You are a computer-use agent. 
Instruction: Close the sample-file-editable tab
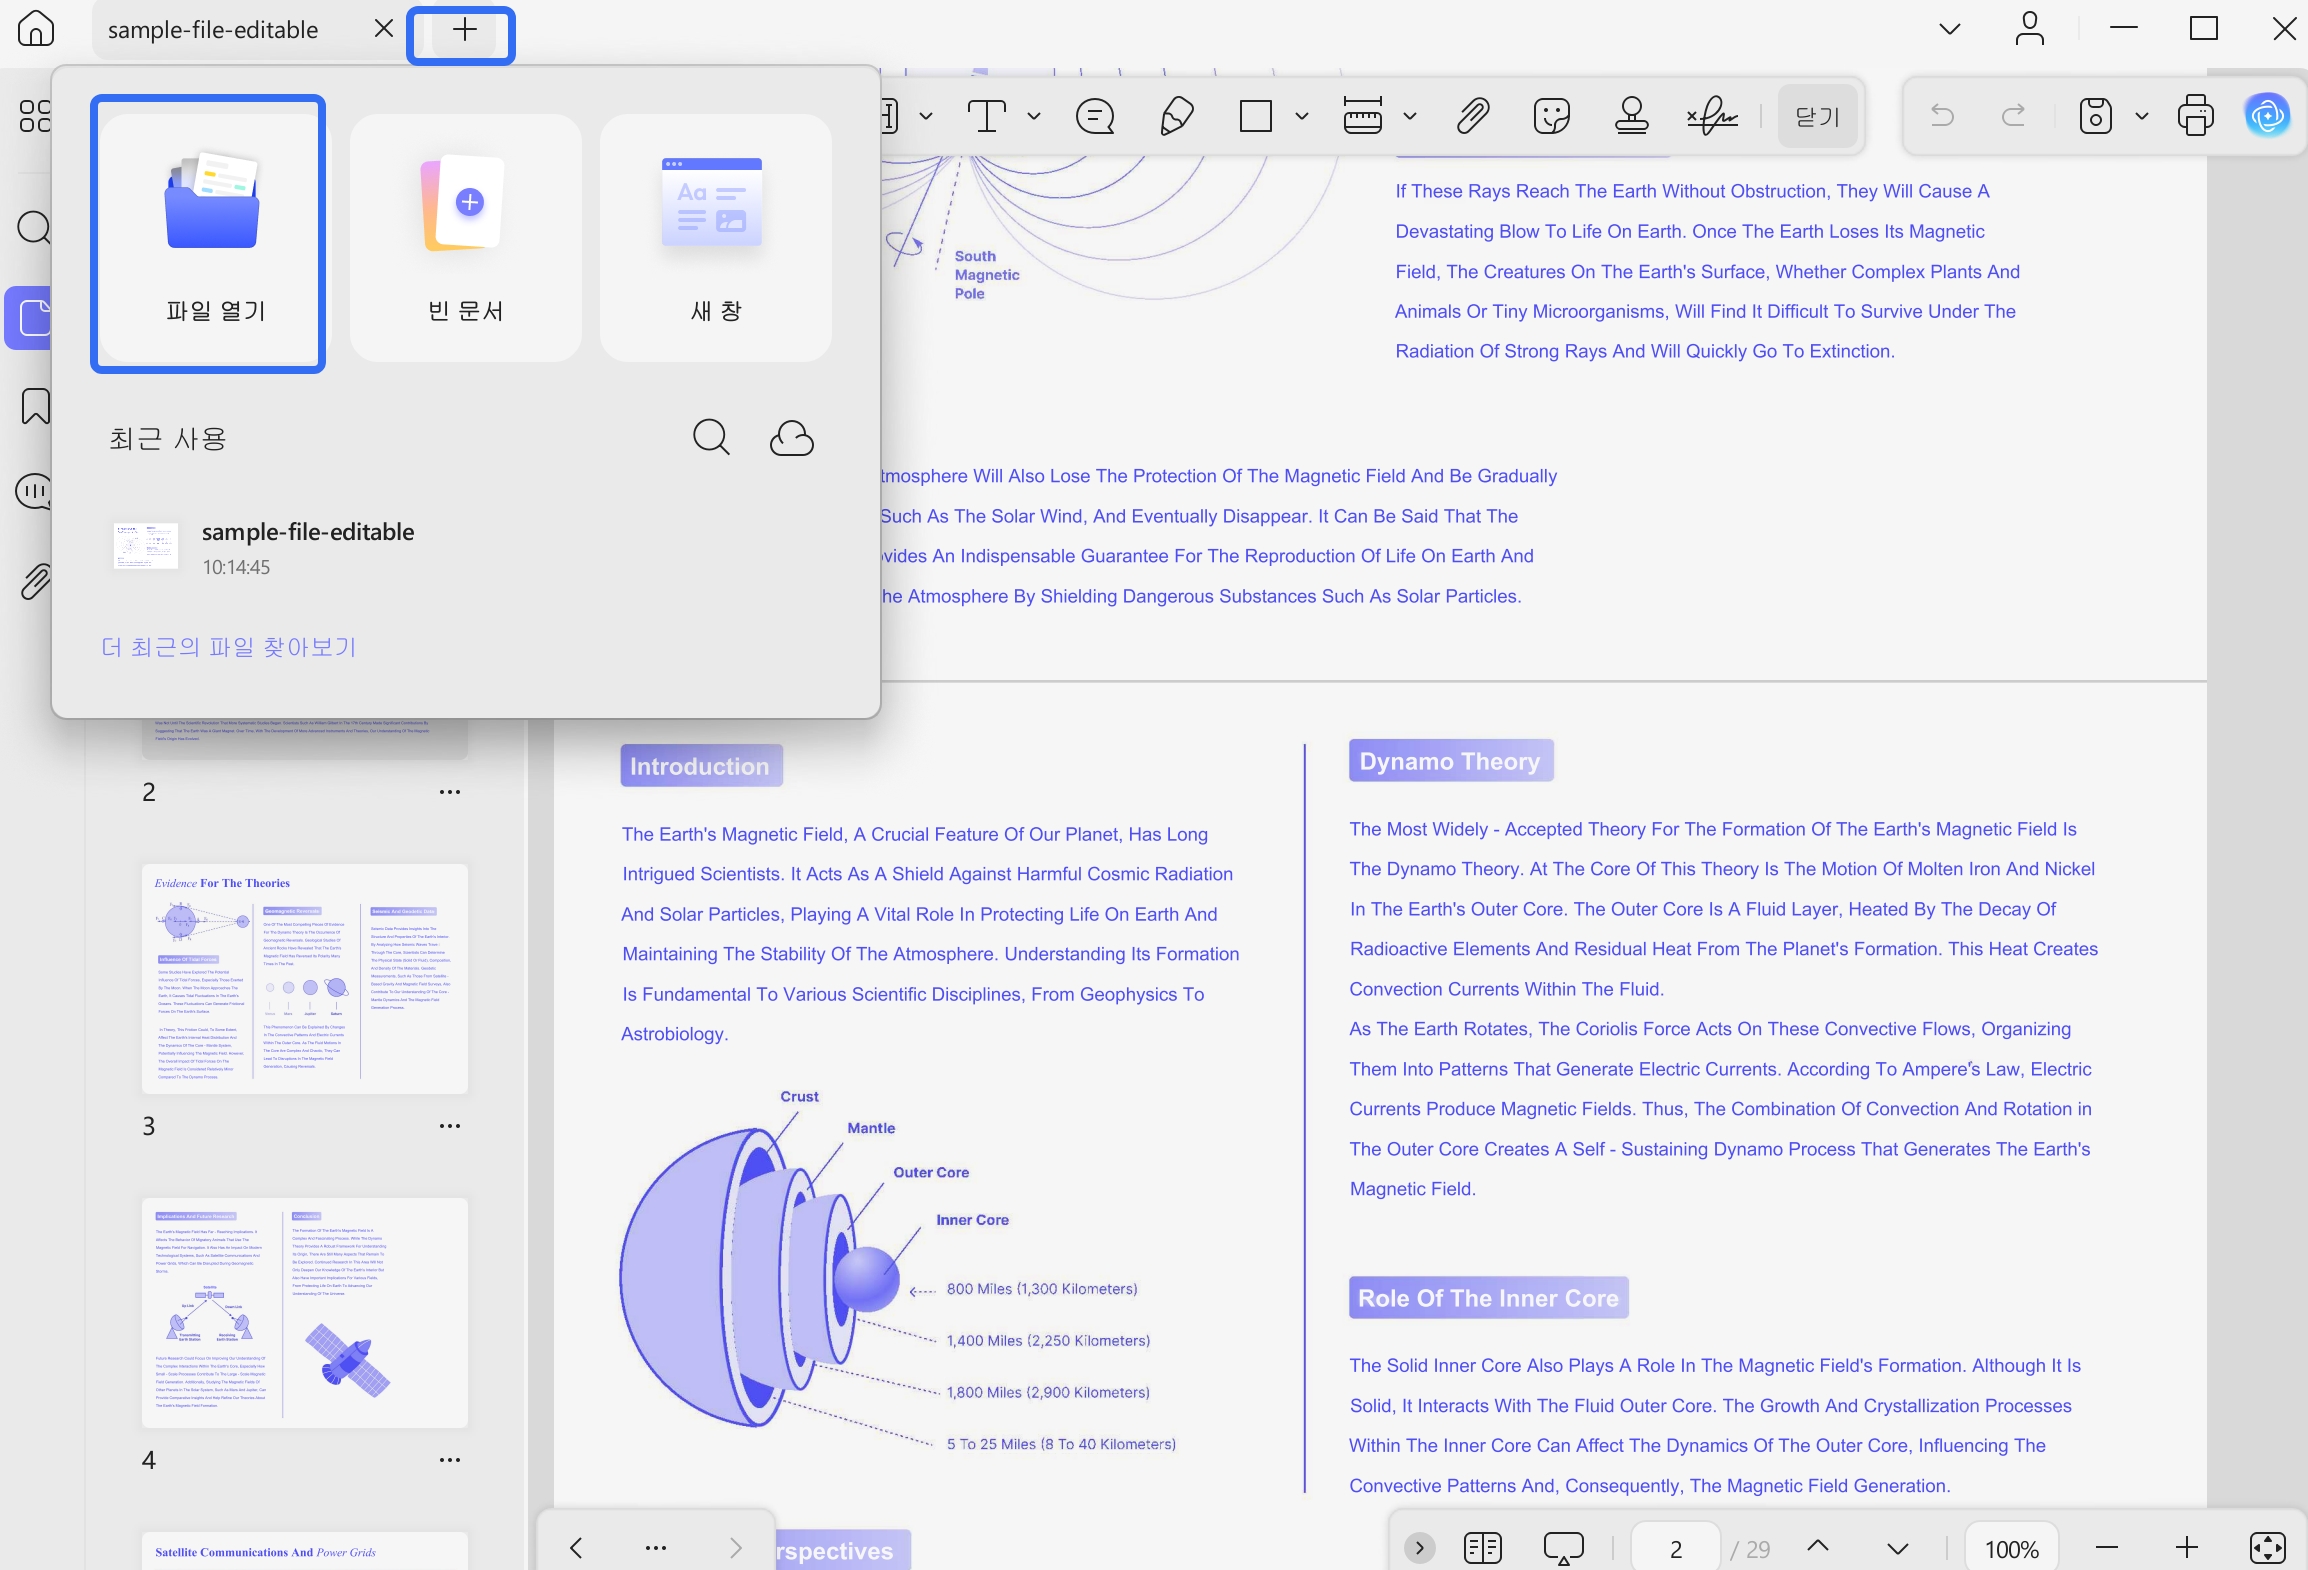point(384,29)
